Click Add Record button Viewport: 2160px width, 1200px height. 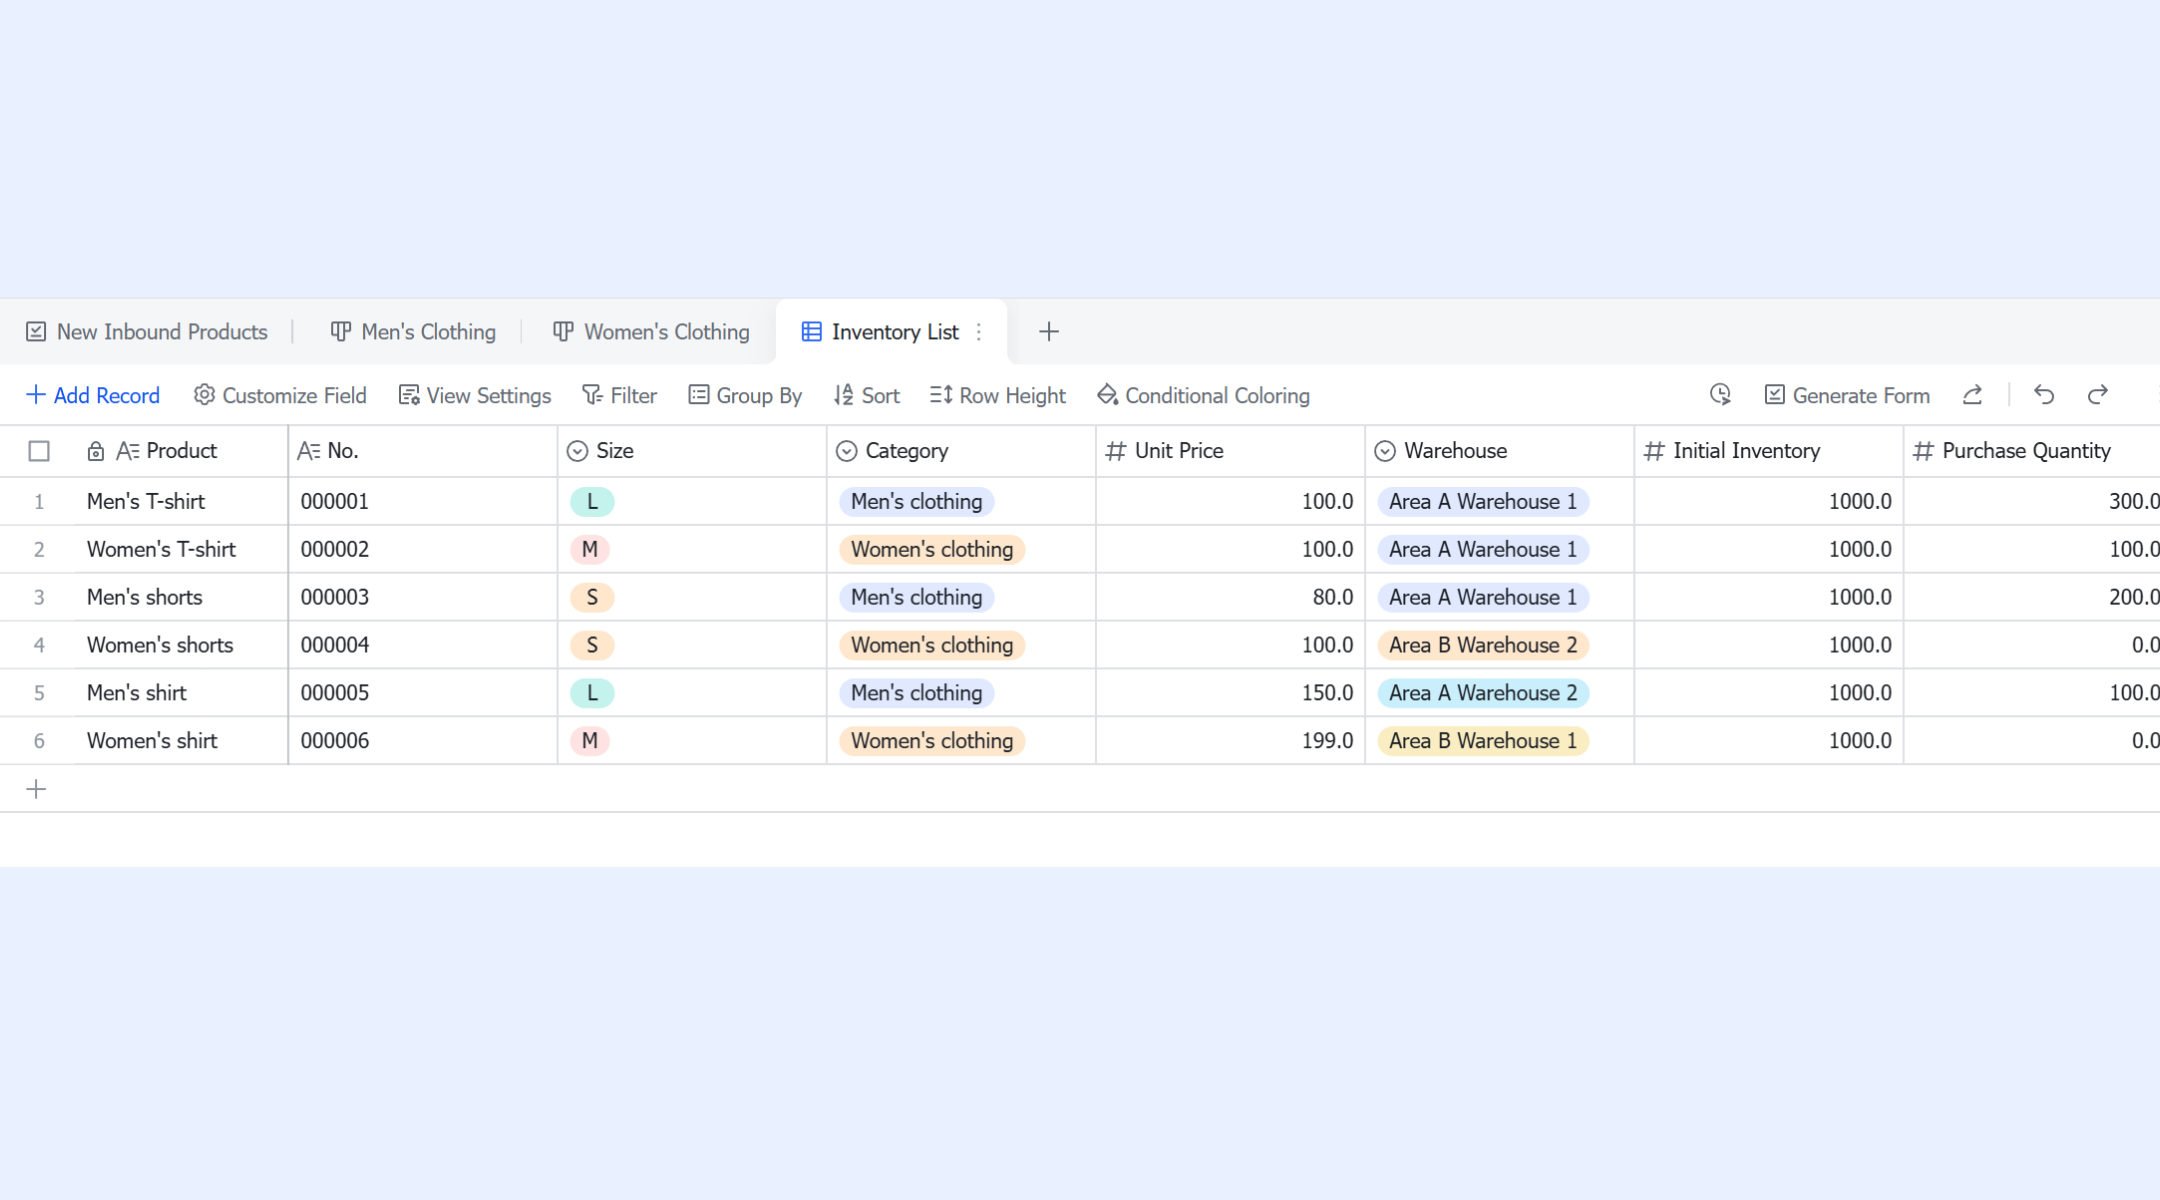92,396
